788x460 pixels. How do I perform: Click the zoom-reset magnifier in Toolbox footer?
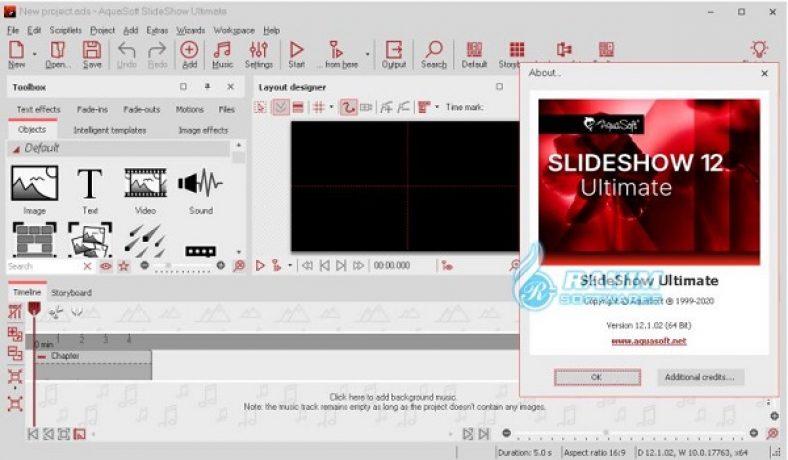(239, 265)
